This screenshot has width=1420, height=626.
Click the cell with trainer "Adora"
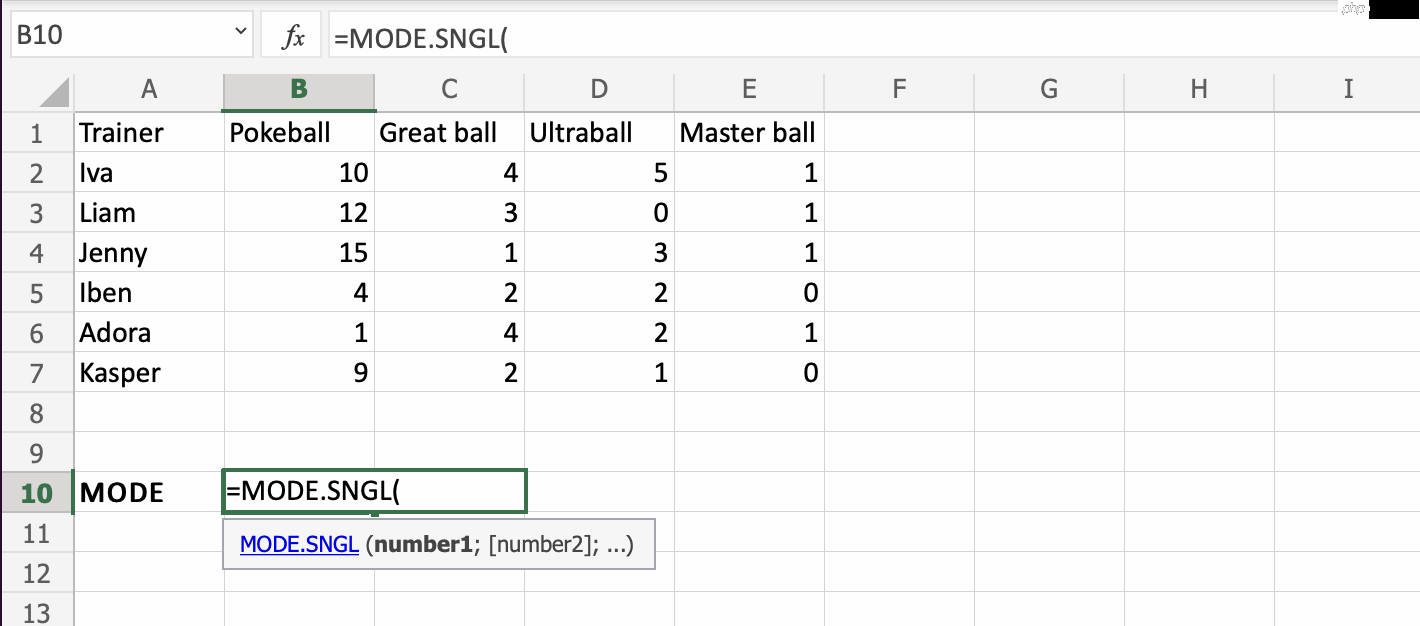click(x=149, y=332)
